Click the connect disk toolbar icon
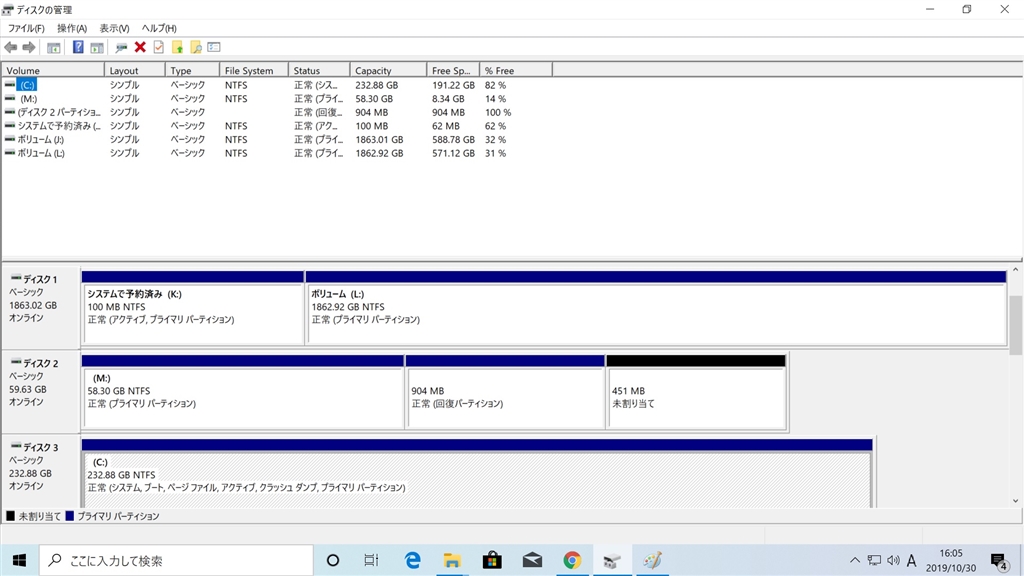This screenshot has height=576, width=1024. click(121, 47)
